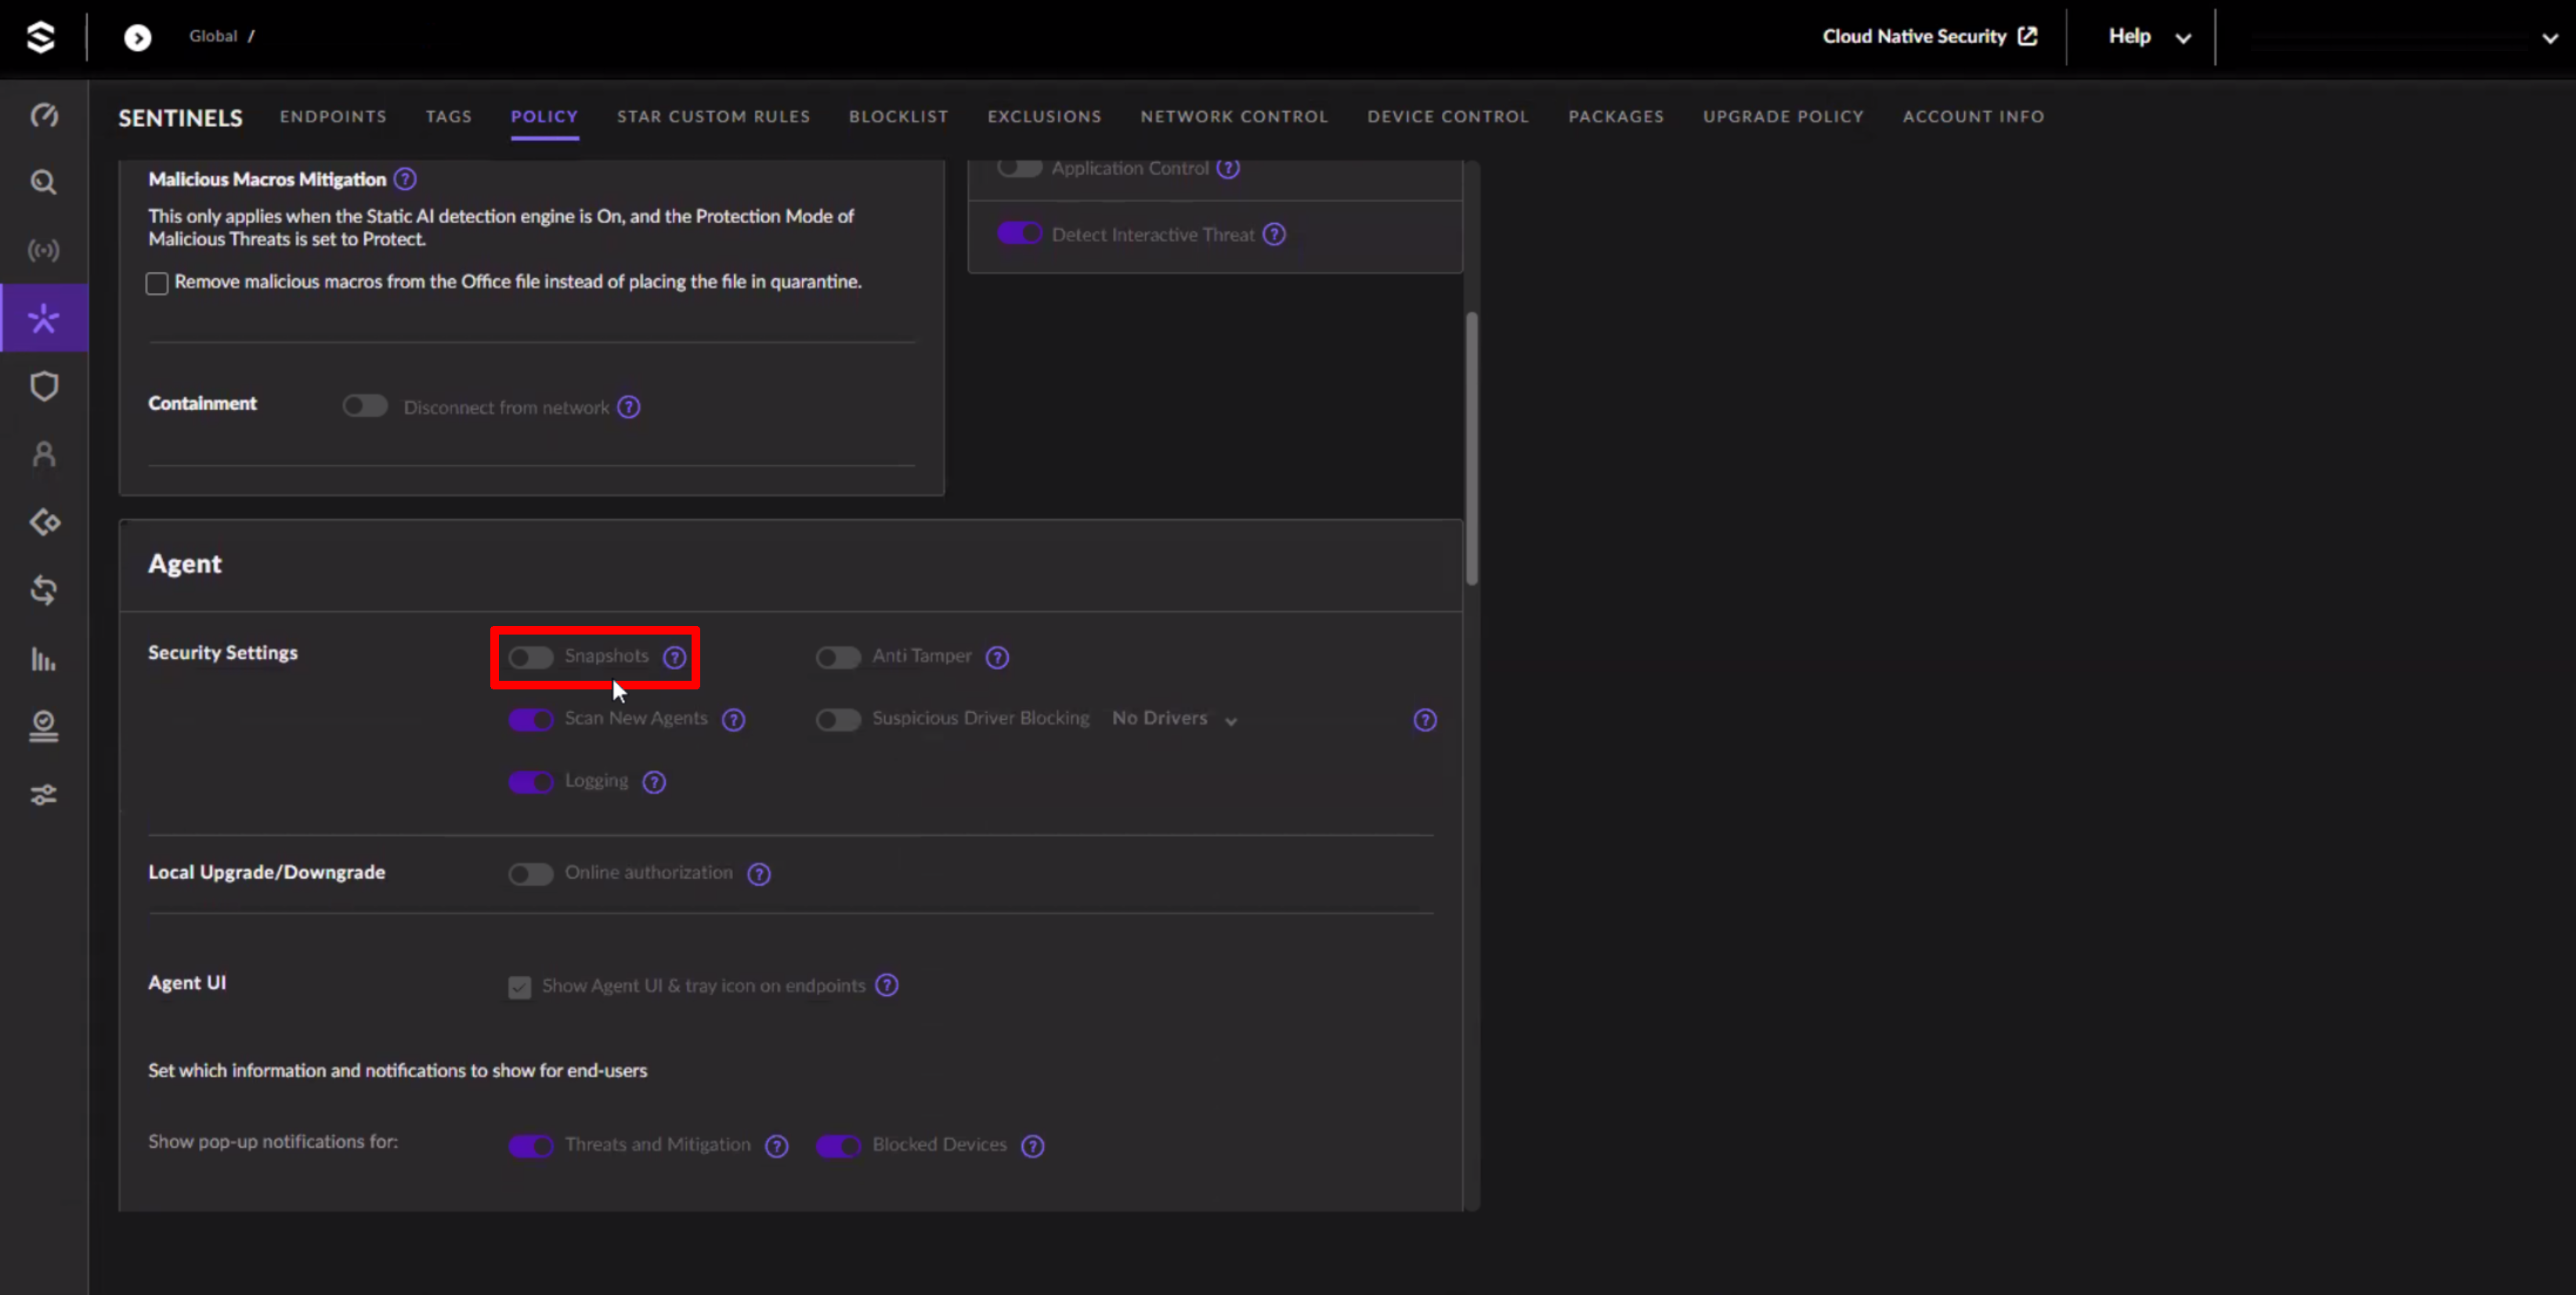Viewport: 2576px width, 1295px height.
Task: Open the Cloud Native Security link
Action: [1930, 36]
